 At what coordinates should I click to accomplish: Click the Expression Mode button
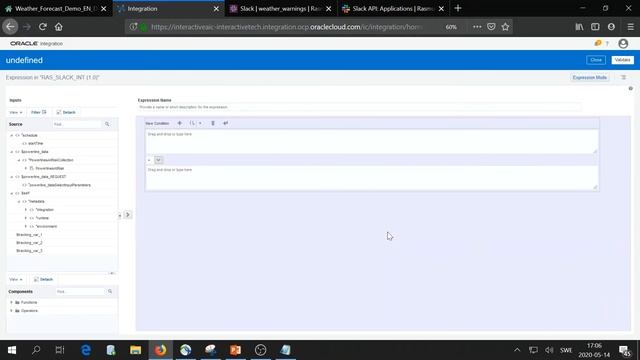pyautogui.click(x=589, y=78)
